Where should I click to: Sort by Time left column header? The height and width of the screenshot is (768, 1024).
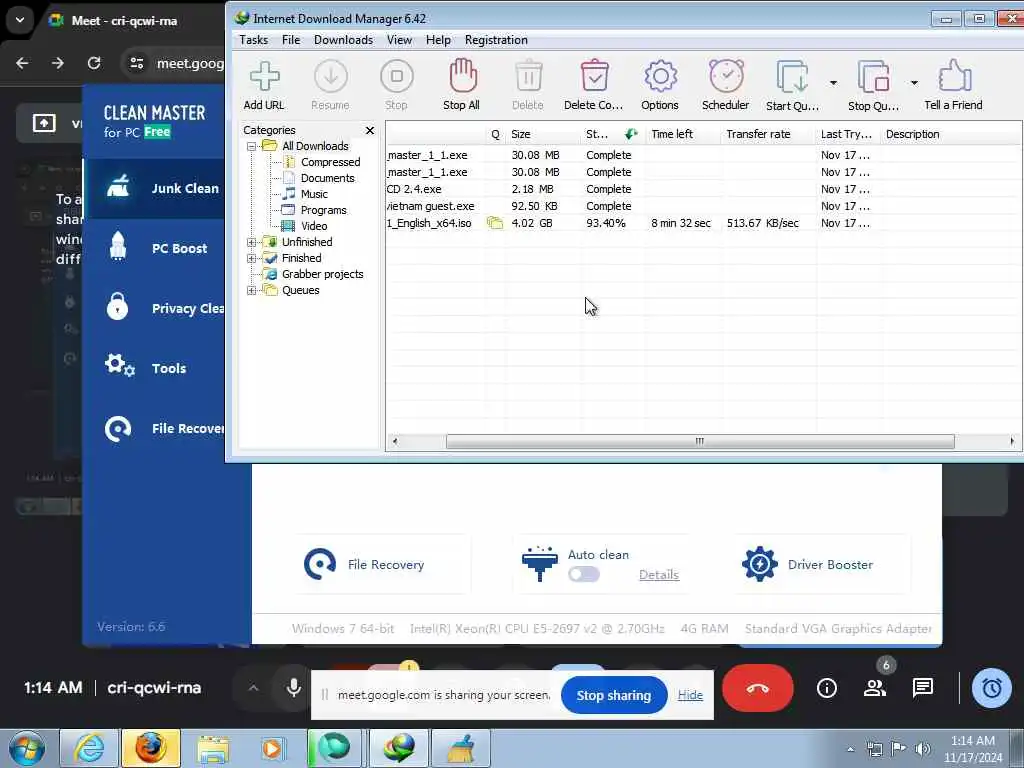684,134
